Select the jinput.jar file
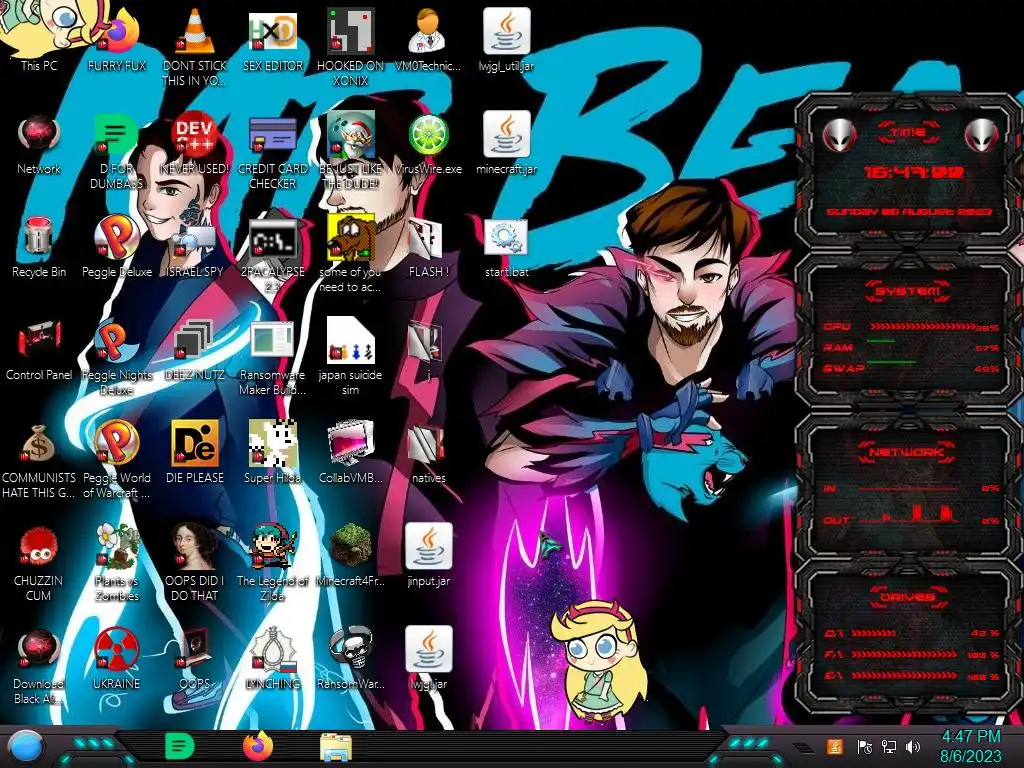Image resolution: width=1024 pixels, height=768 pixels. point(428,546)
